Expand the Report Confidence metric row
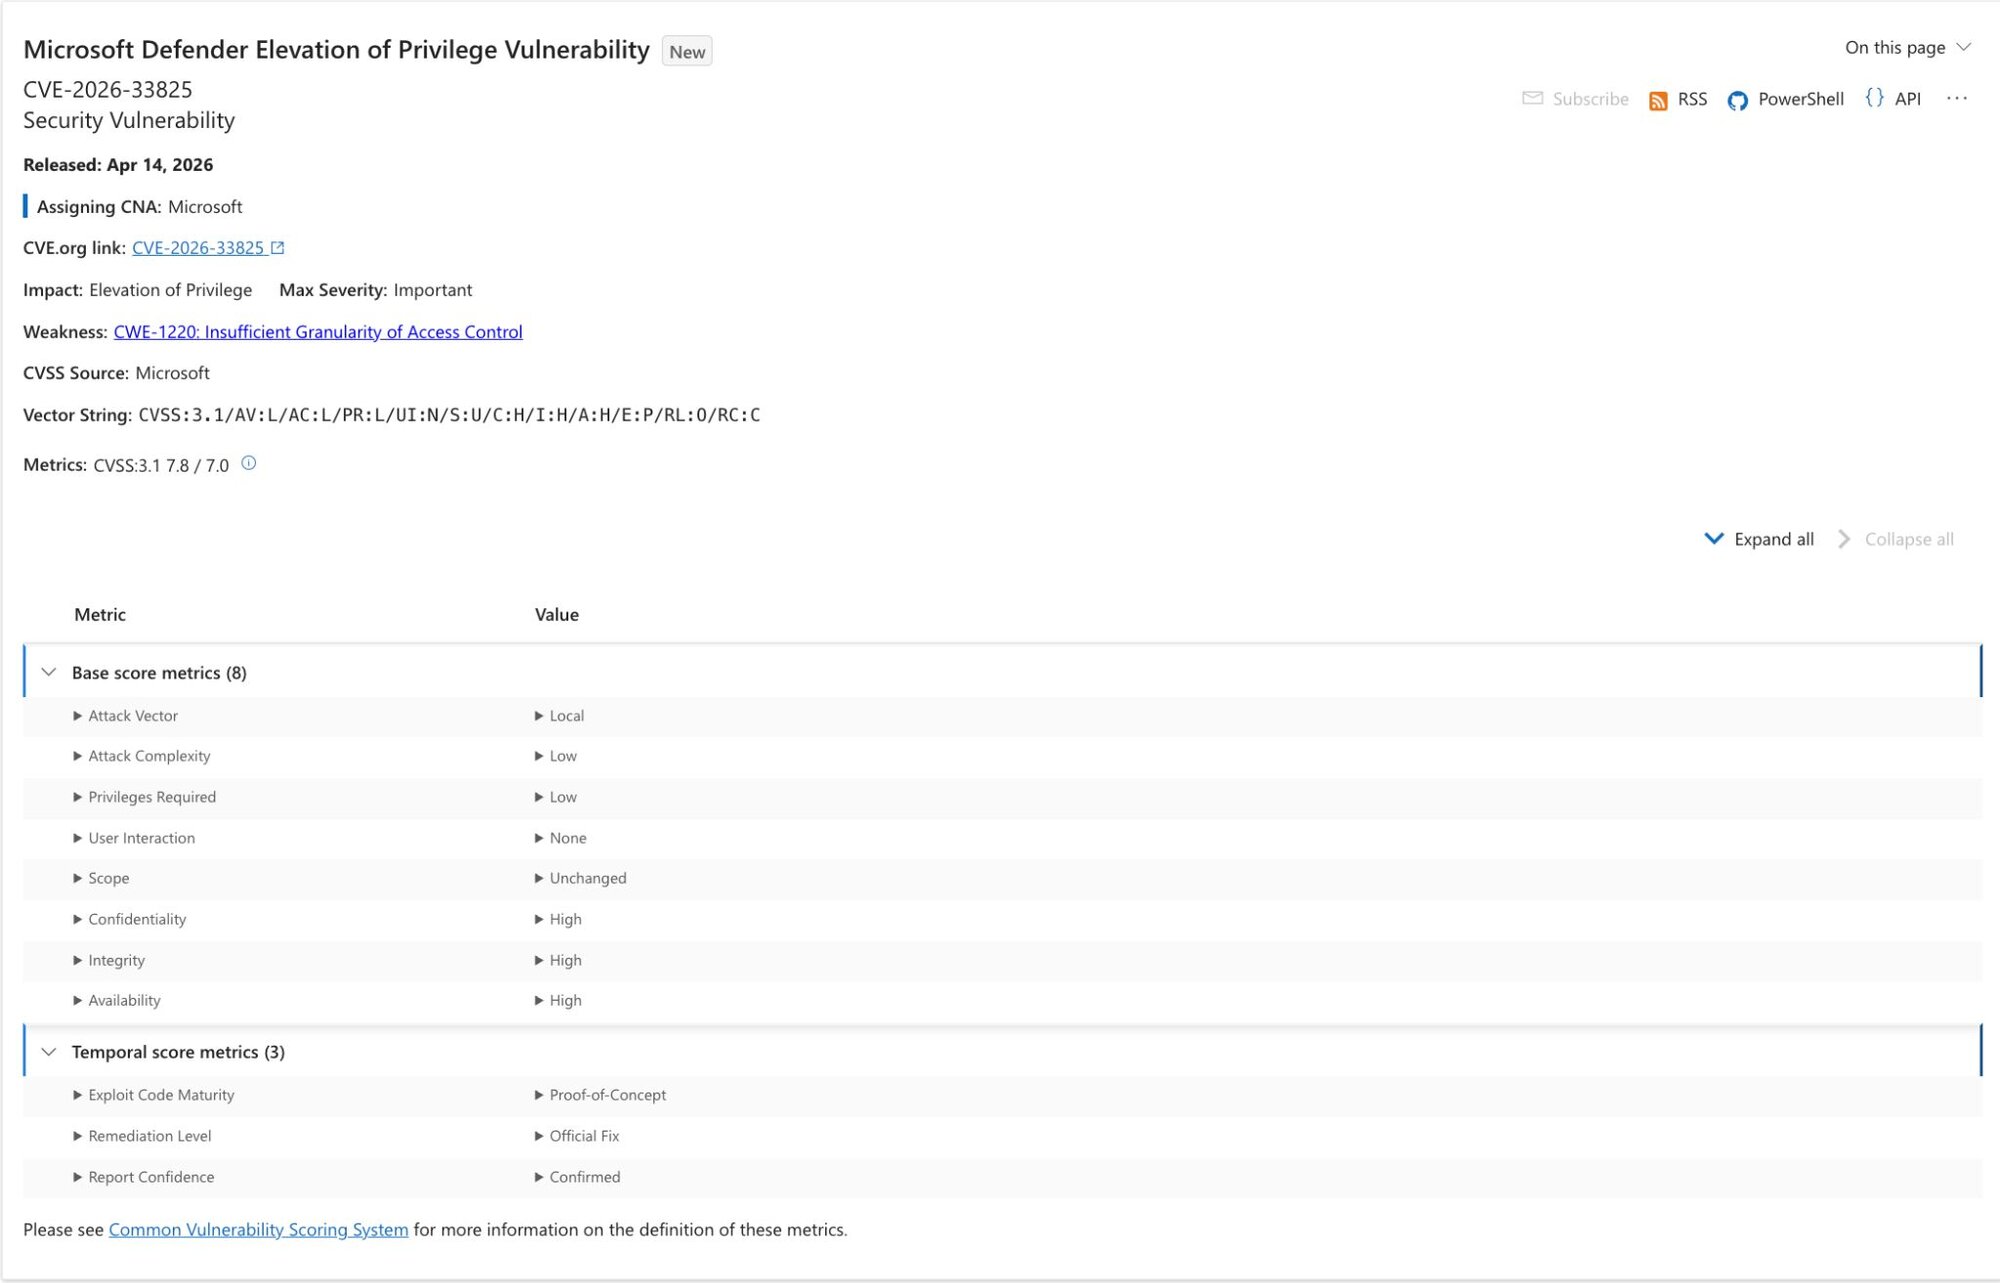The width and height of the screenshot is (2000, 1283). (x=78, y=1177)
